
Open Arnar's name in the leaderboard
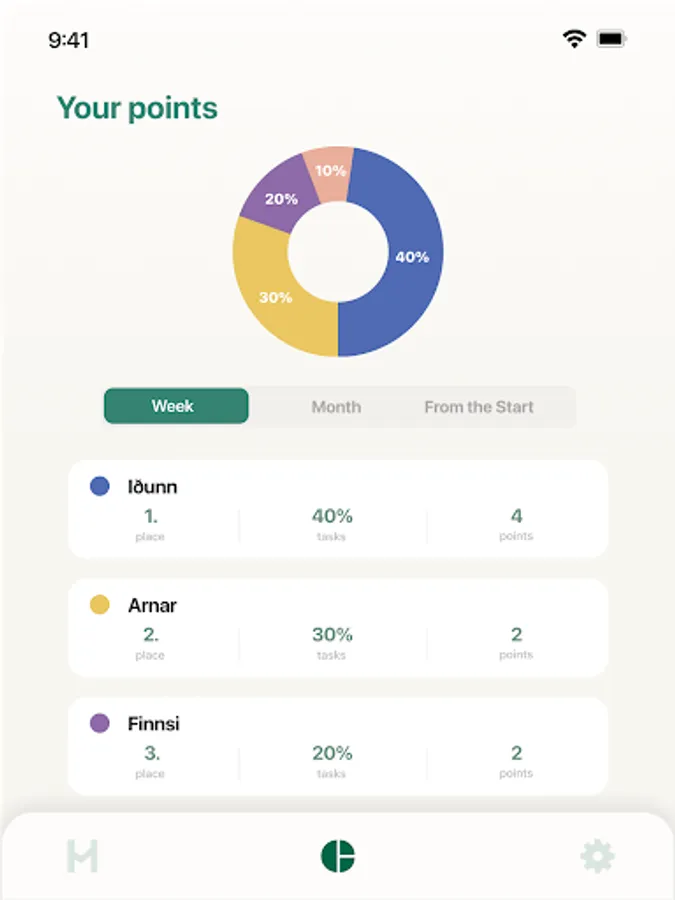click(152, 605)
